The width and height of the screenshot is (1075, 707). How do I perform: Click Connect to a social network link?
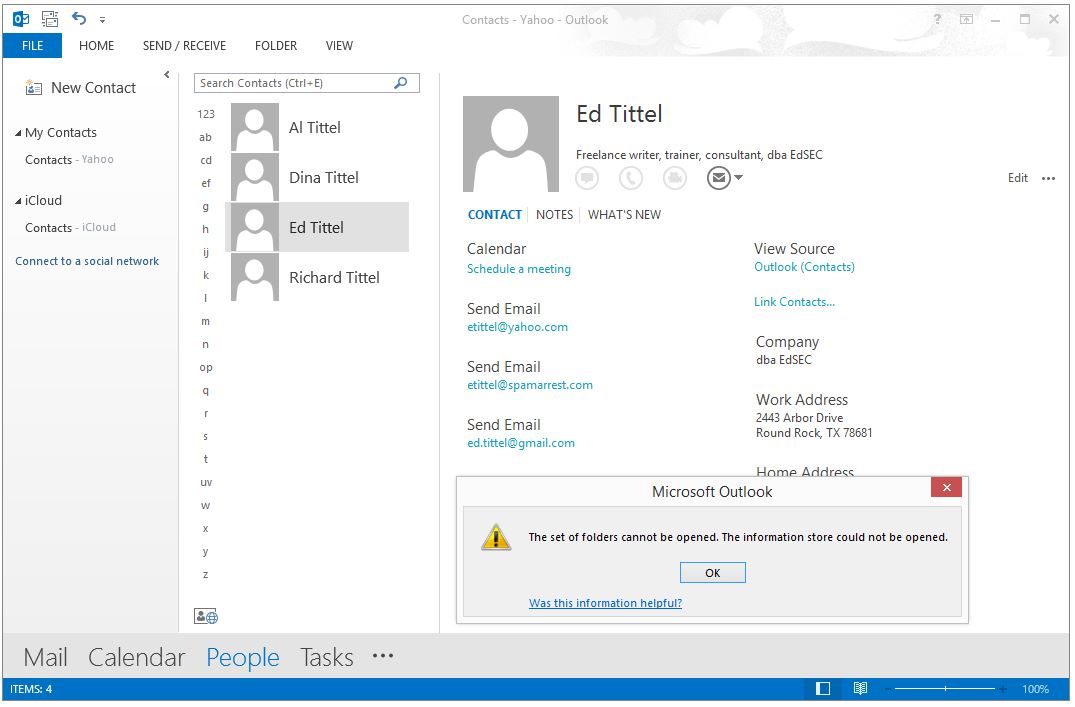[87, 261]
